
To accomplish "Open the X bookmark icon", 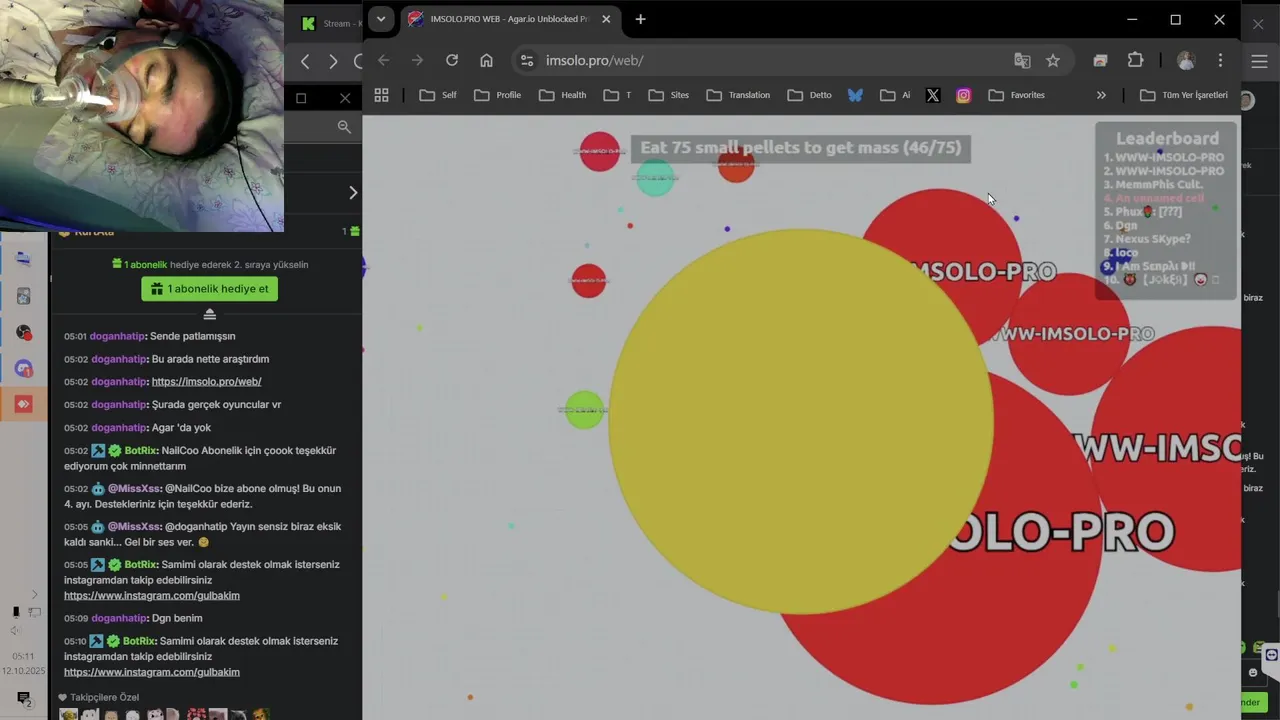I will pos(932,95).
